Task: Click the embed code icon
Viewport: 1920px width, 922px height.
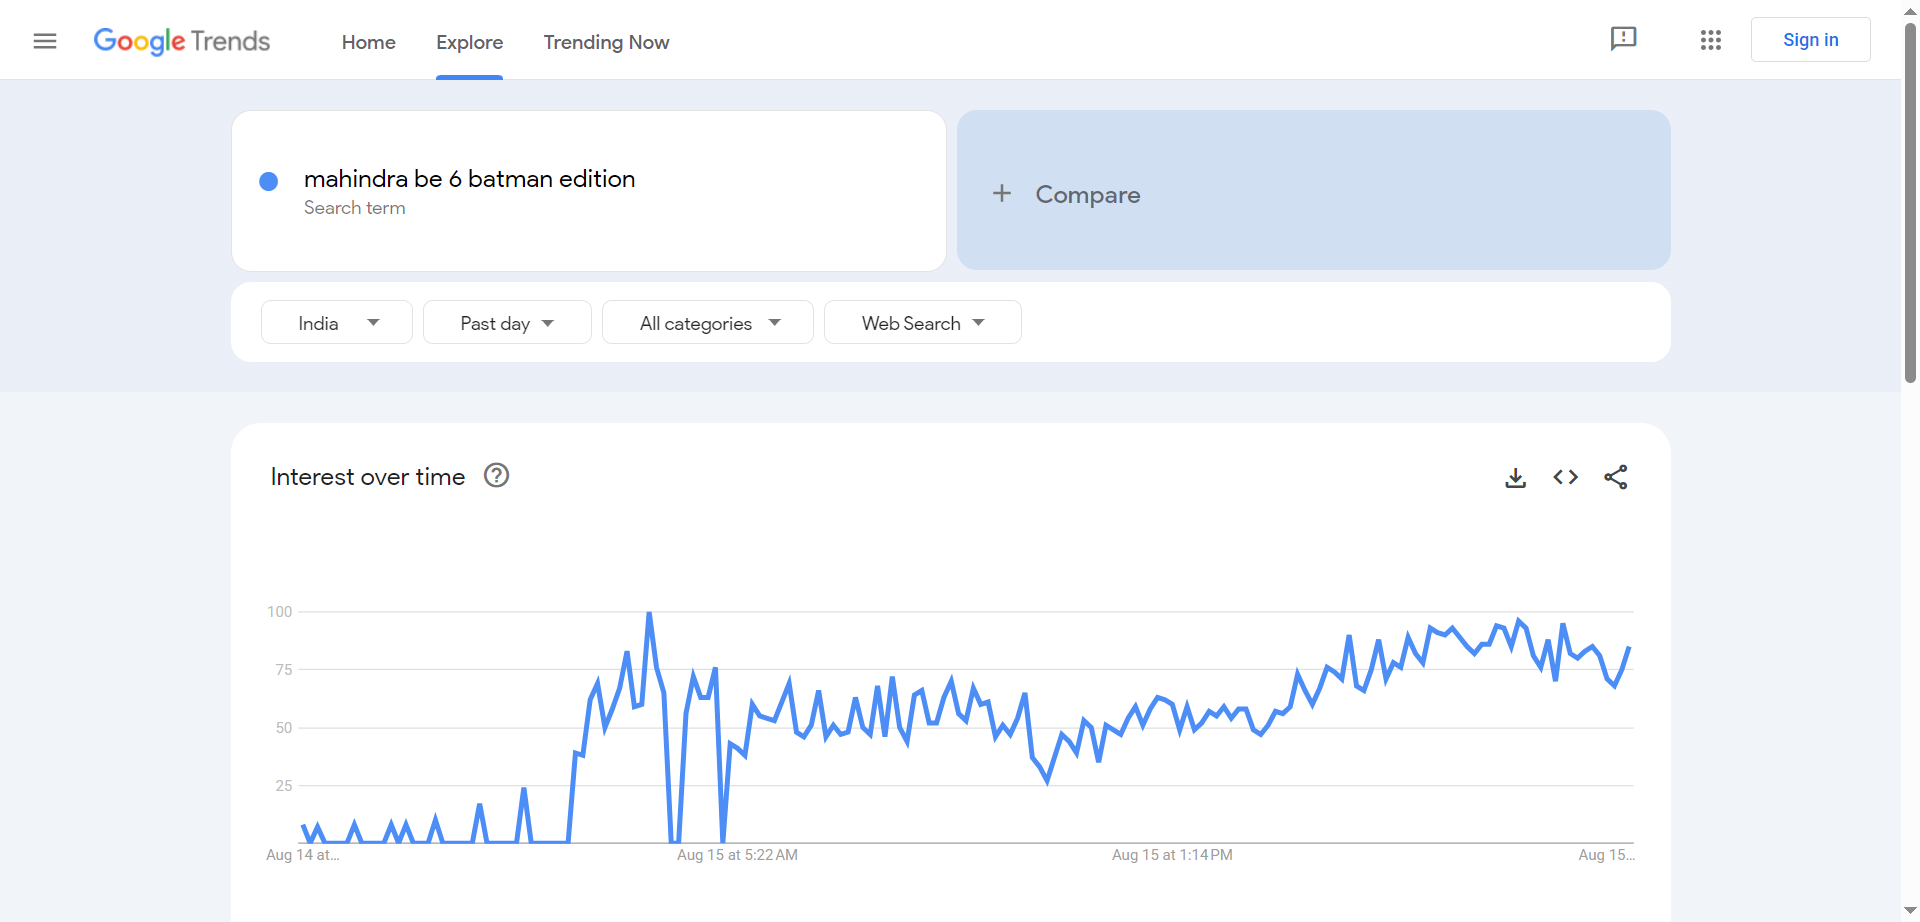Action: point(1566,477)
